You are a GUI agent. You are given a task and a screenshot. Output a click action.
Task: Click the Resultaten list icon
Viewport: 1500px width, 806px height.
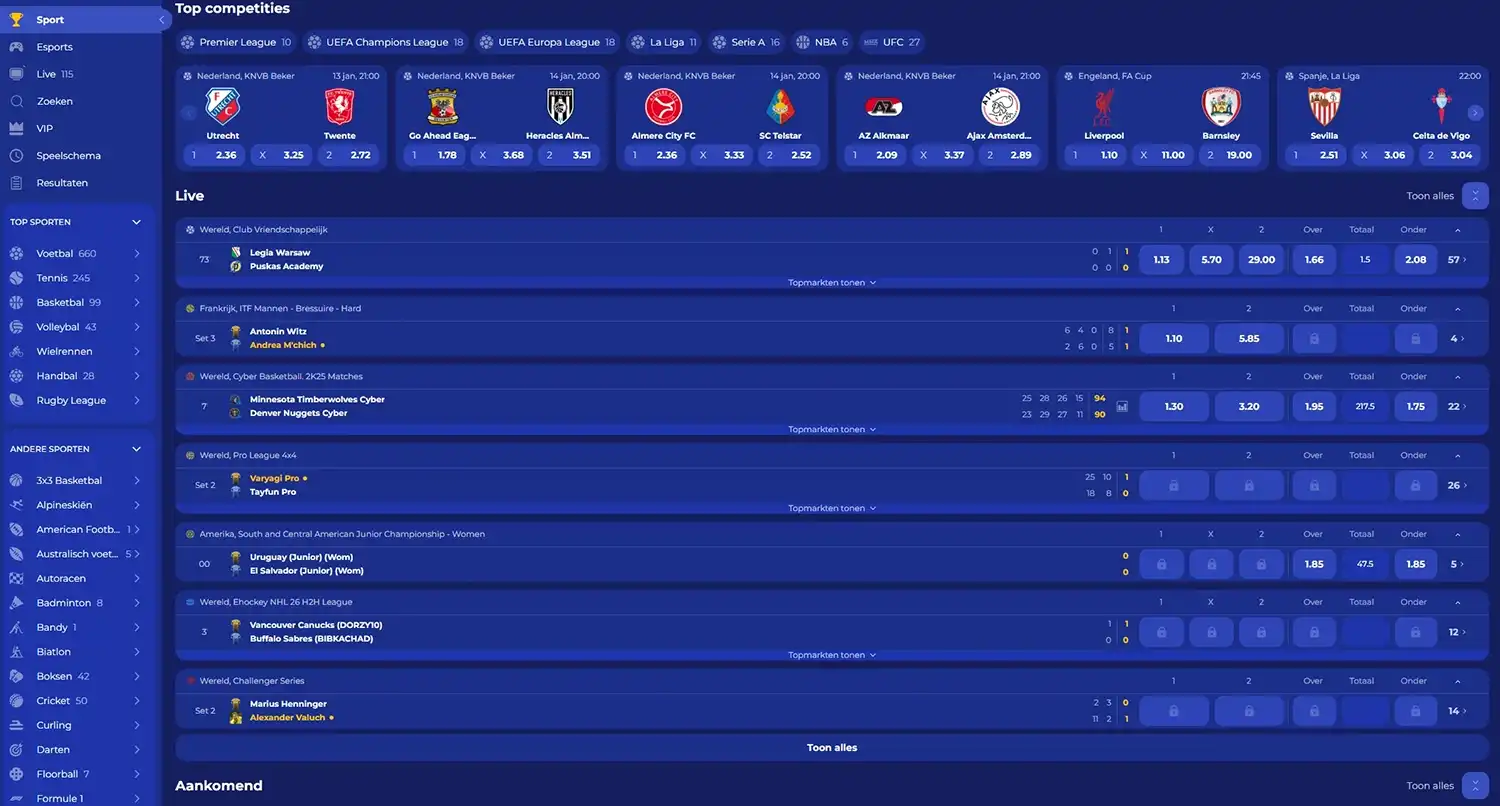pyautogui.click(x=16, y=183)
